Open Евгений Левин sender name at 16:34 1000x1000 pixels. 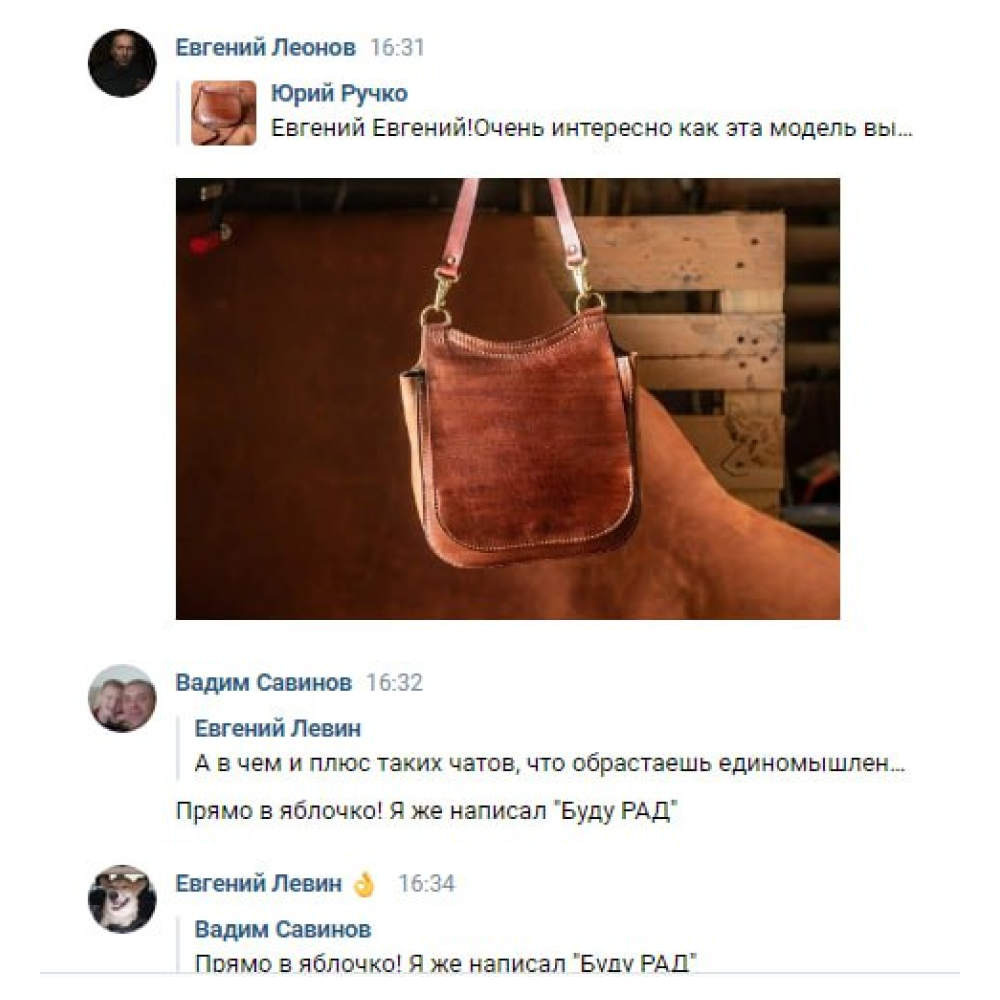[259, 883]
